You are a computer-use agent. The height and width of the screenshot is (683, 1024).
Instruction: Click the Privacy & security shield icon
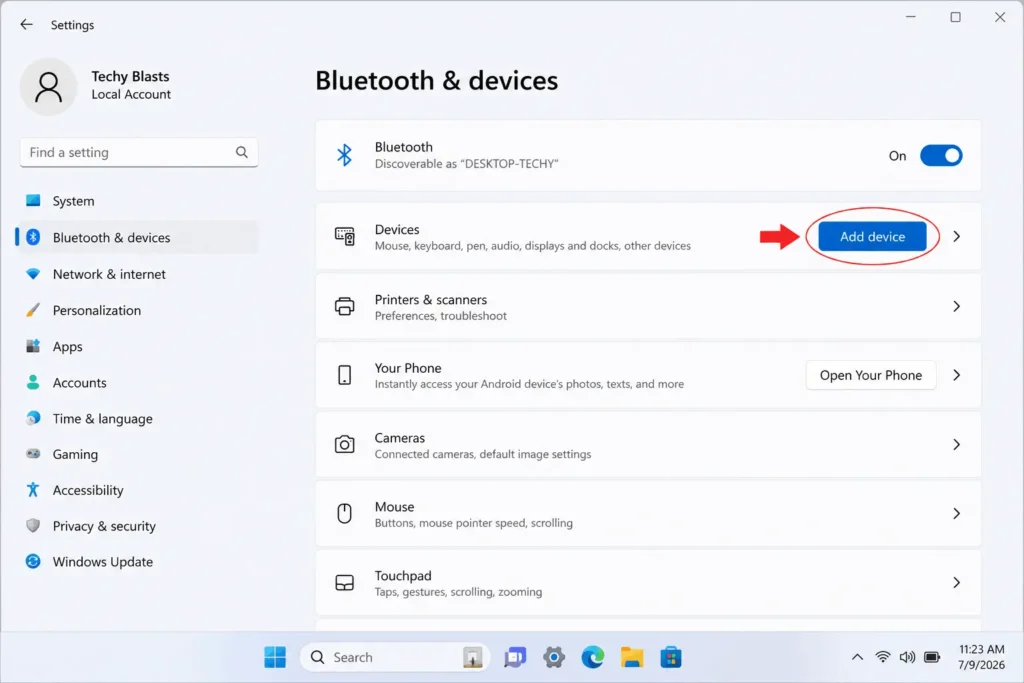33,526
